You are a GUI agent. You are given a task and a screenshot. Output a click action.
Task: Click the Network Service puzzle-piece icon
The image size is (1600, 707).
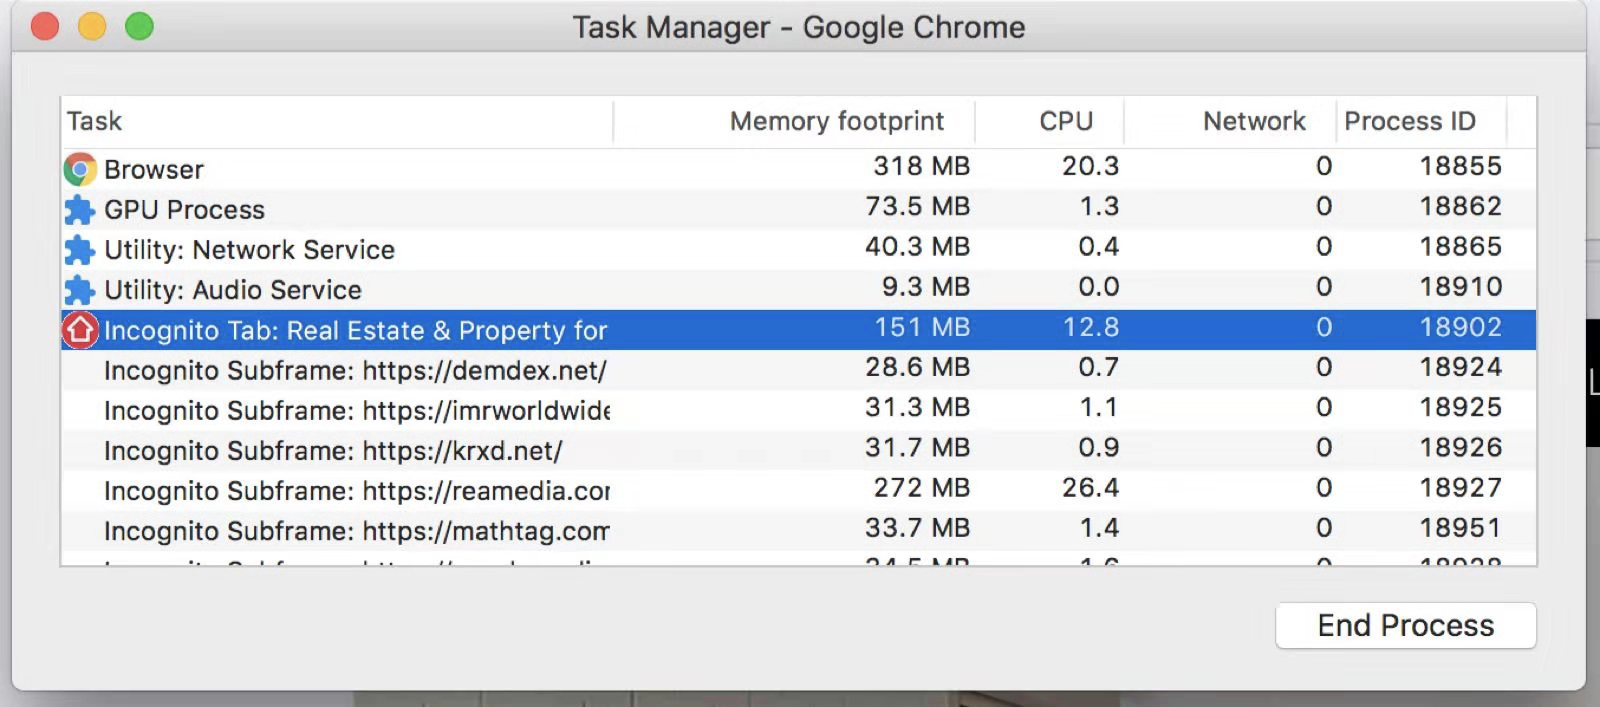tap(80, 250)
